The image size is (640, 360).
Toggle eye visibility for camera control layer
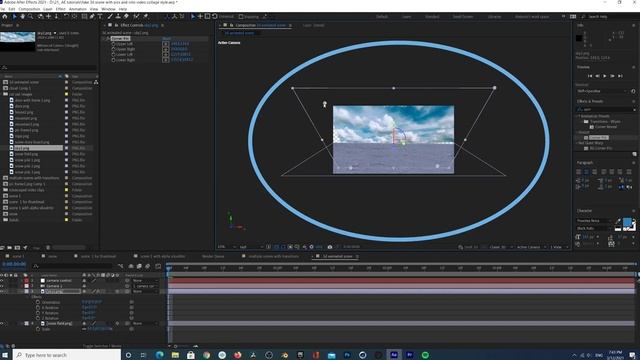tap(2, 280)
